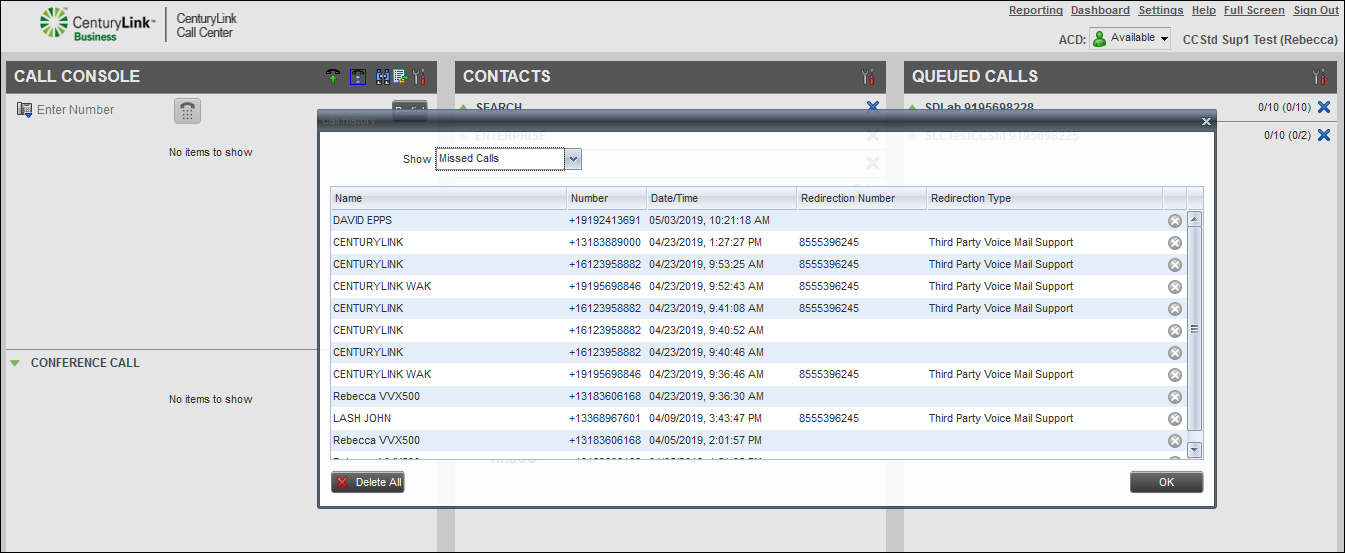Open the Settings link
The image size is (1345, 553).
[1161, 10]
